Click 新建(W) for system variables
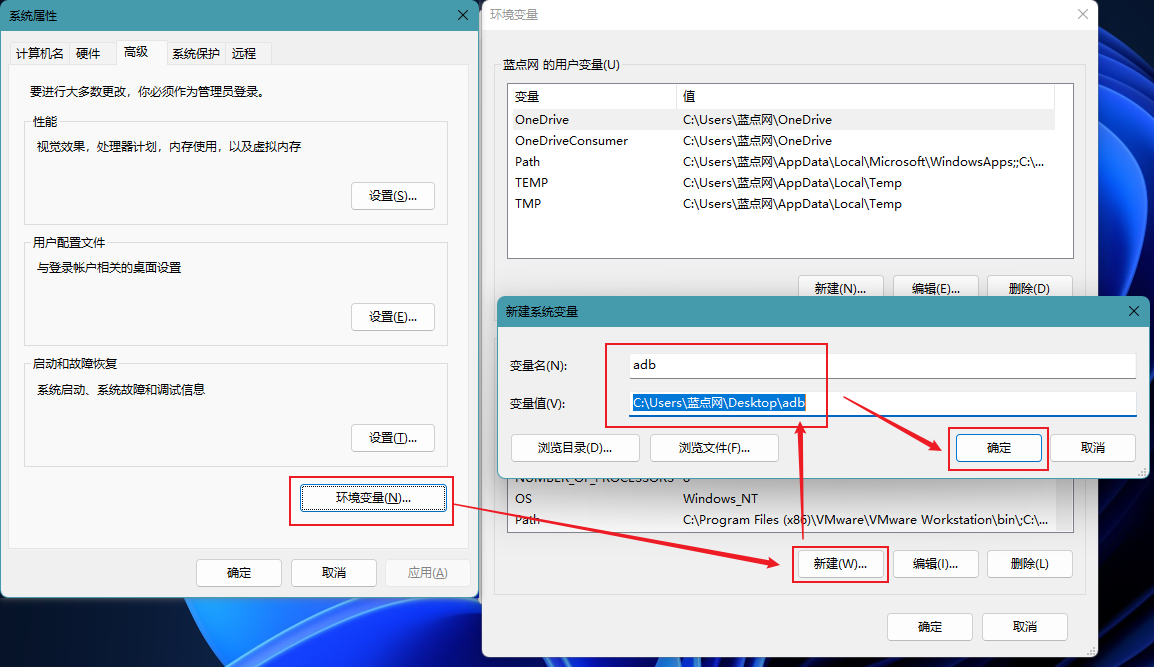The width and height of the screenshot is (1154, 667). [x=839, y=564]
